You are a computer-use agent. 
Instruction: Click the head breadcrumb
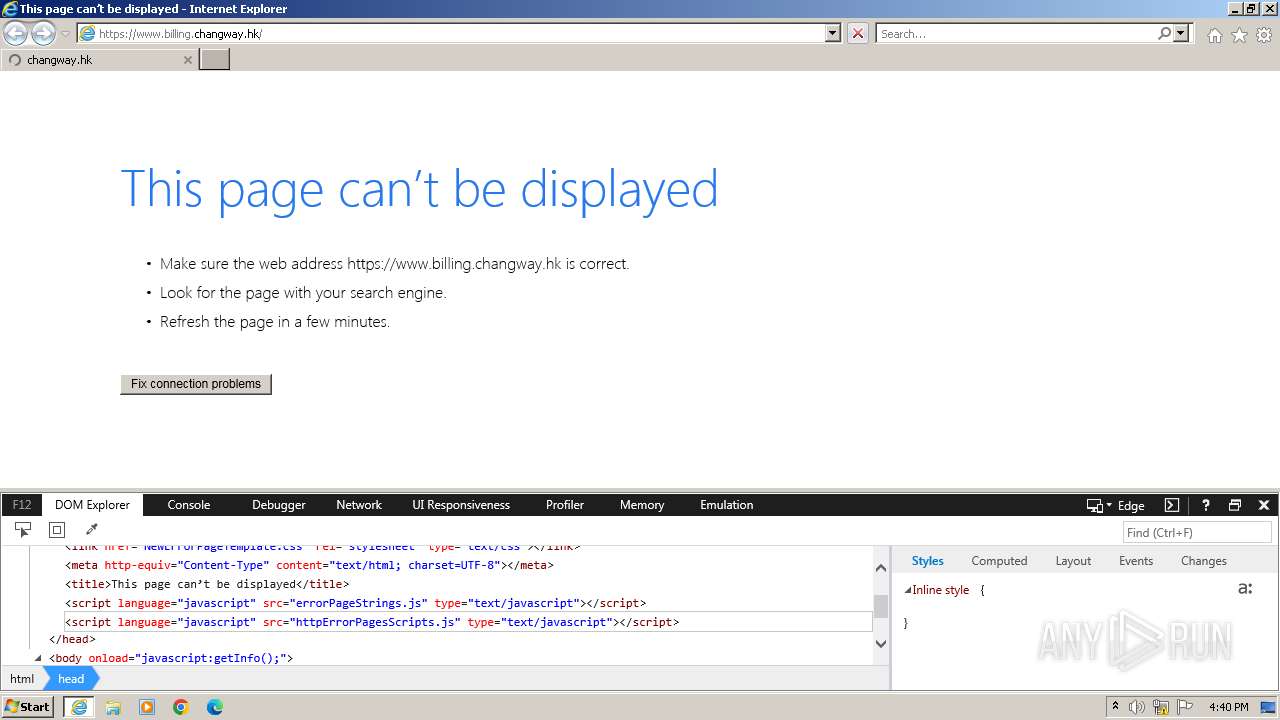tap(71, 679)
